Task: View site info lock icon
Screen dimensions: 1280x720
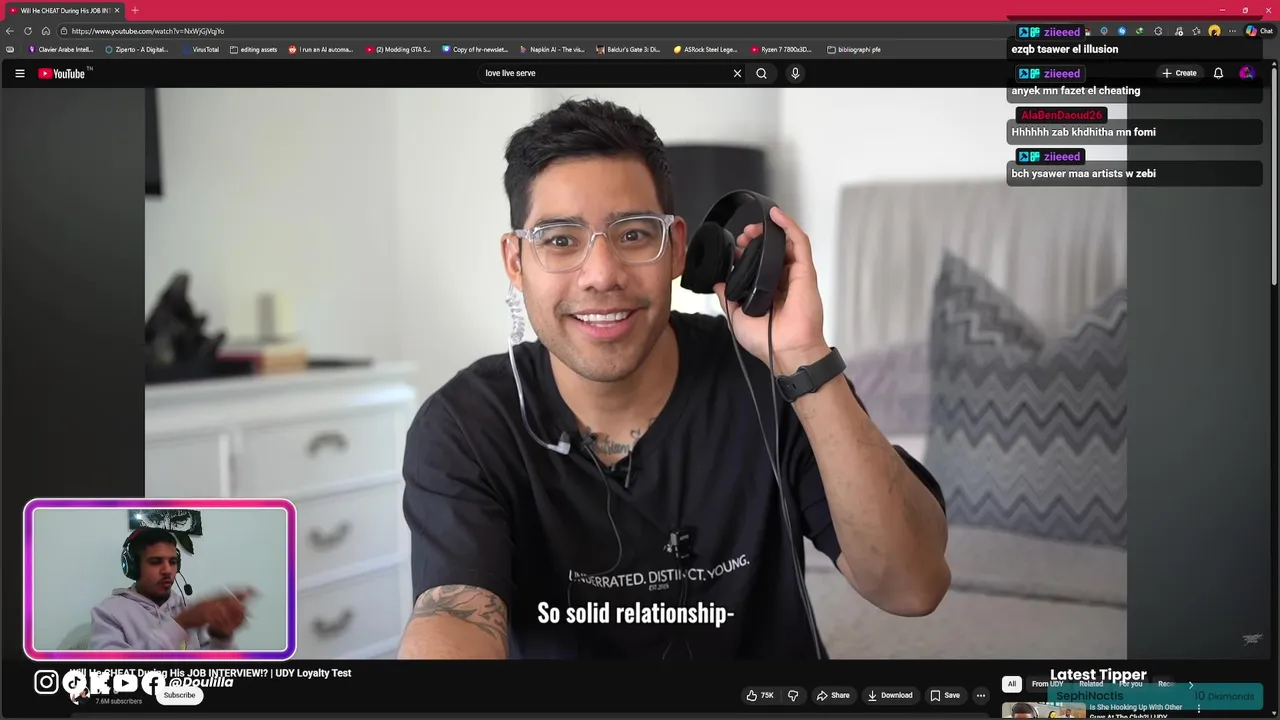Action: (x=62, y=31)
